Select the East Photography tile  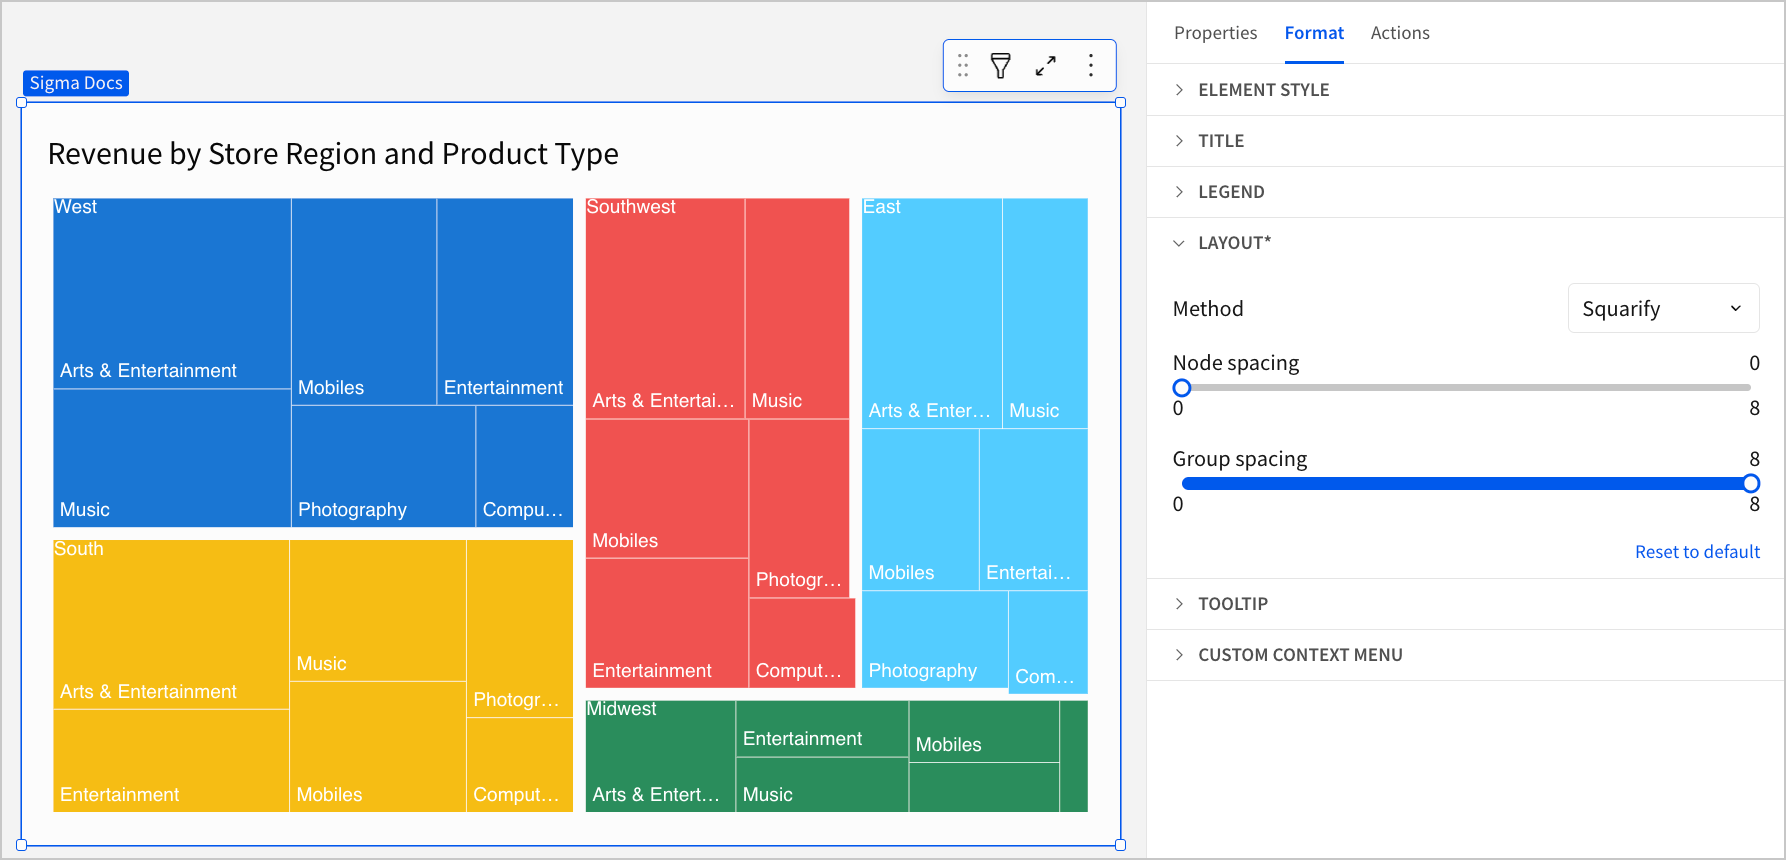(x=935, y=640)
